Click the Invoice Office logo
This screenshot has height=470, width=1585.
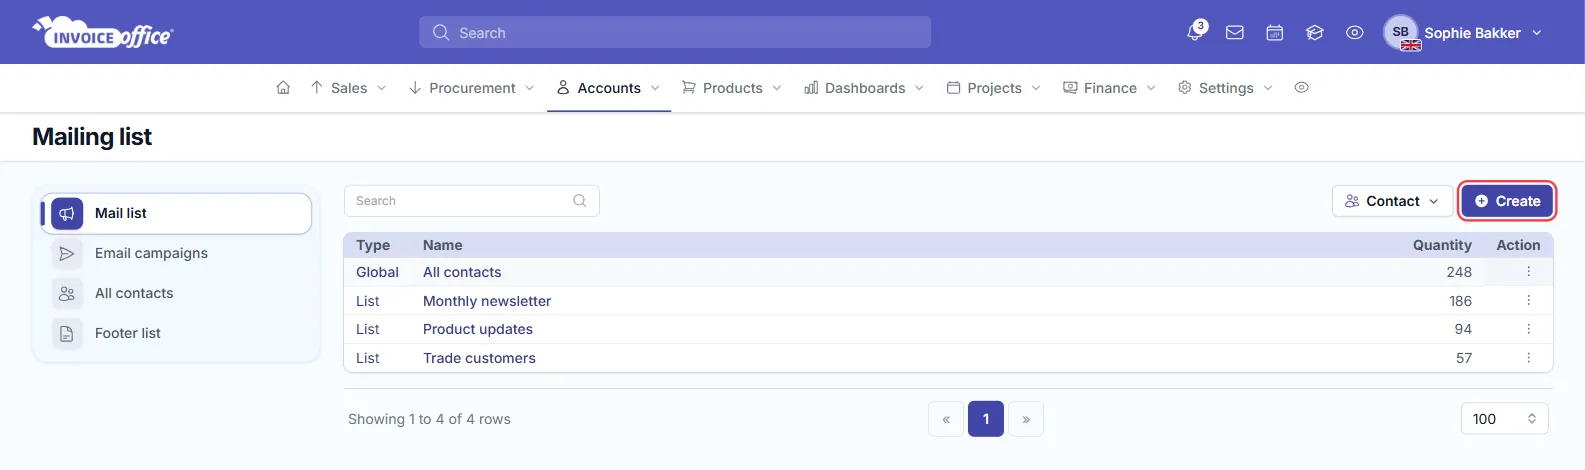tap(103, 33)
